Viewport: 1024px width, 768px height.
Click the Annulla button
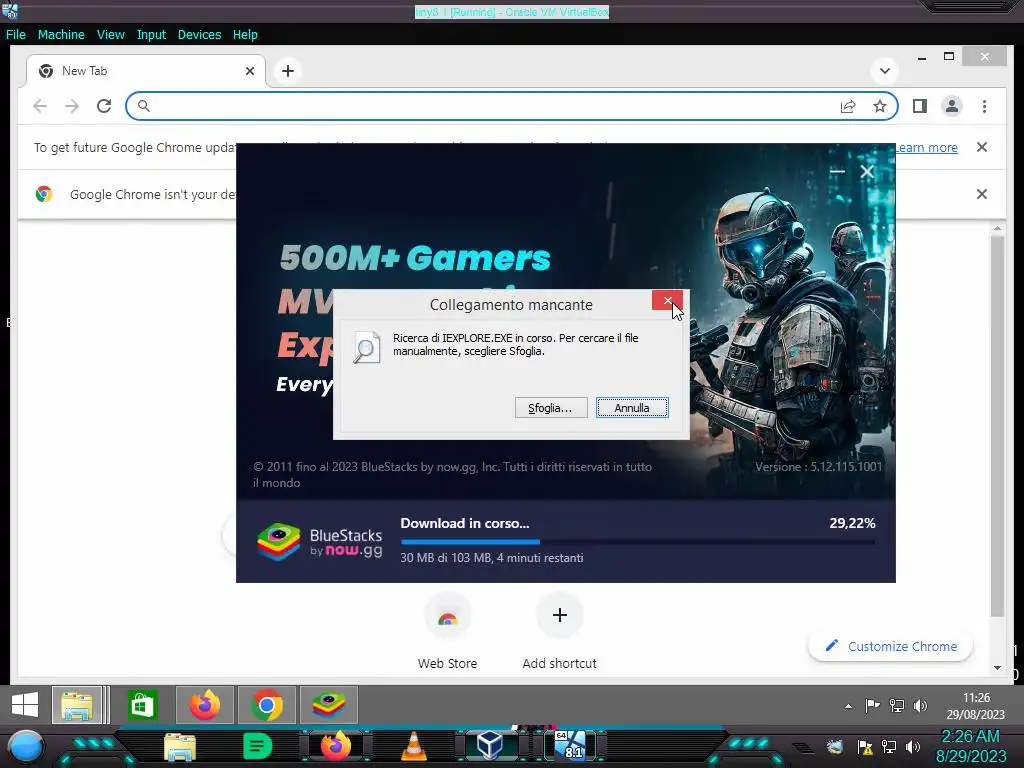click(632, 408)
